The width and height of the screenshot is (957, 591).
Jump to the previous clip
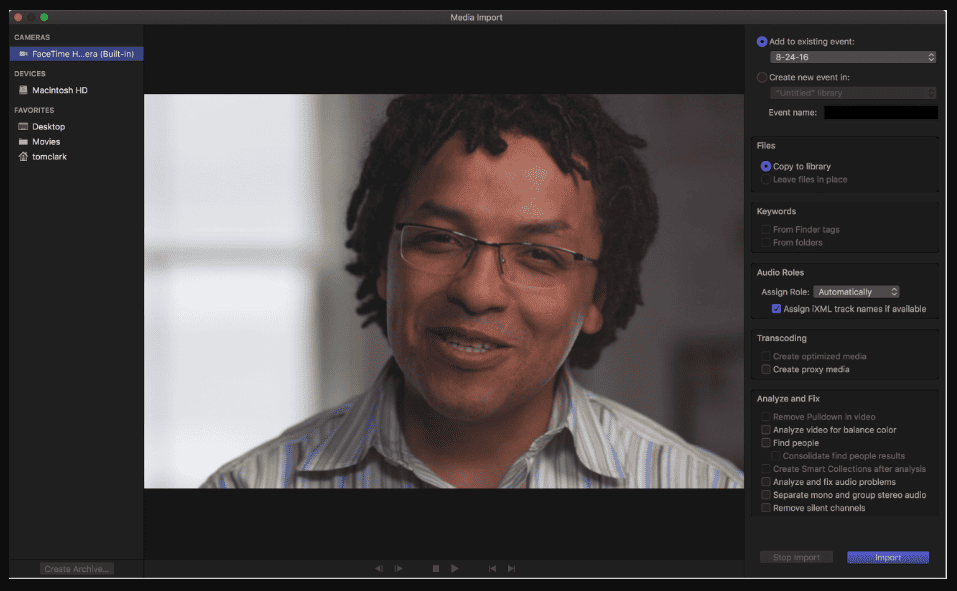coord(492,568)
